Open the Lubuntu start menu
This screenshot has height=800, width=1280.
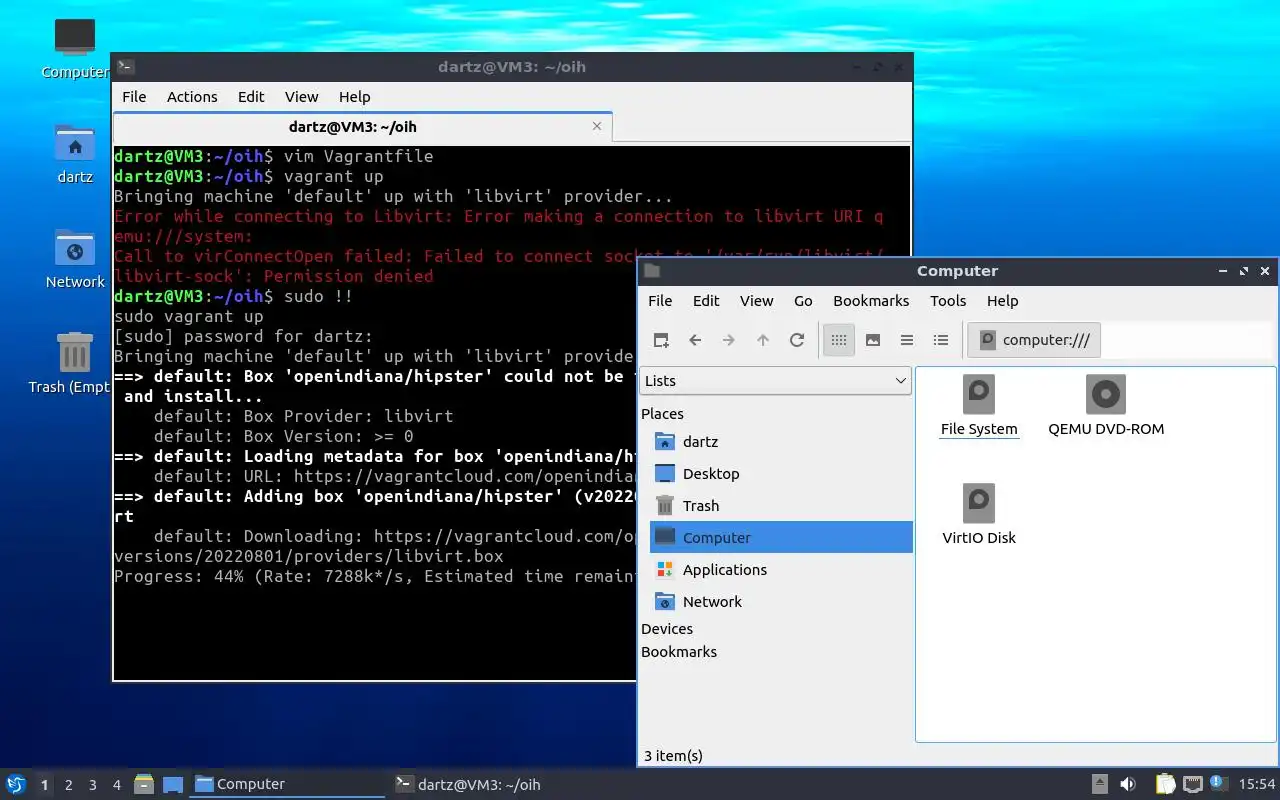point(16,784)
